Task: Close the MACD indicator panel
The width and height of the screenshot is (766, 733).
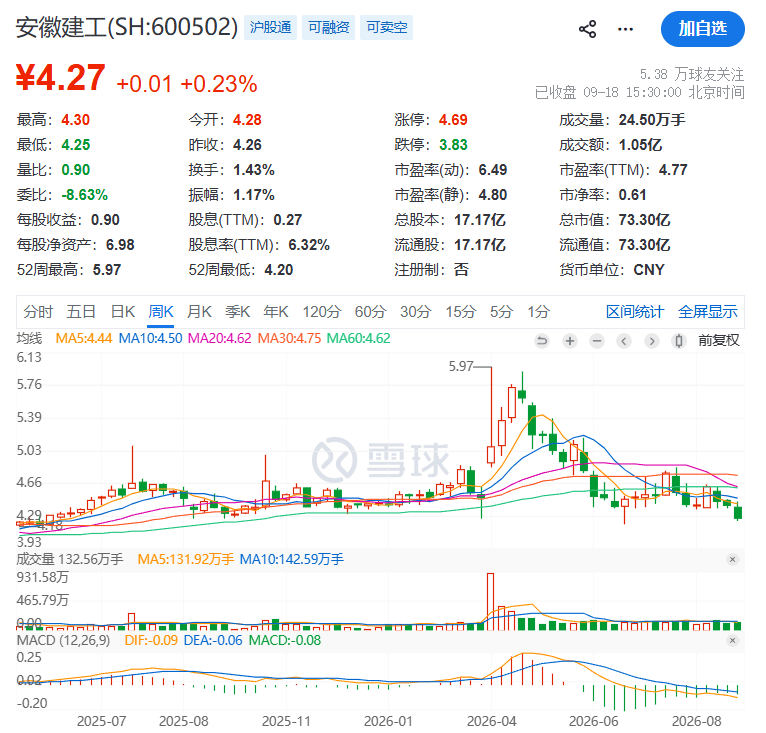Action: pyautogui.click(x=732, y=640)
